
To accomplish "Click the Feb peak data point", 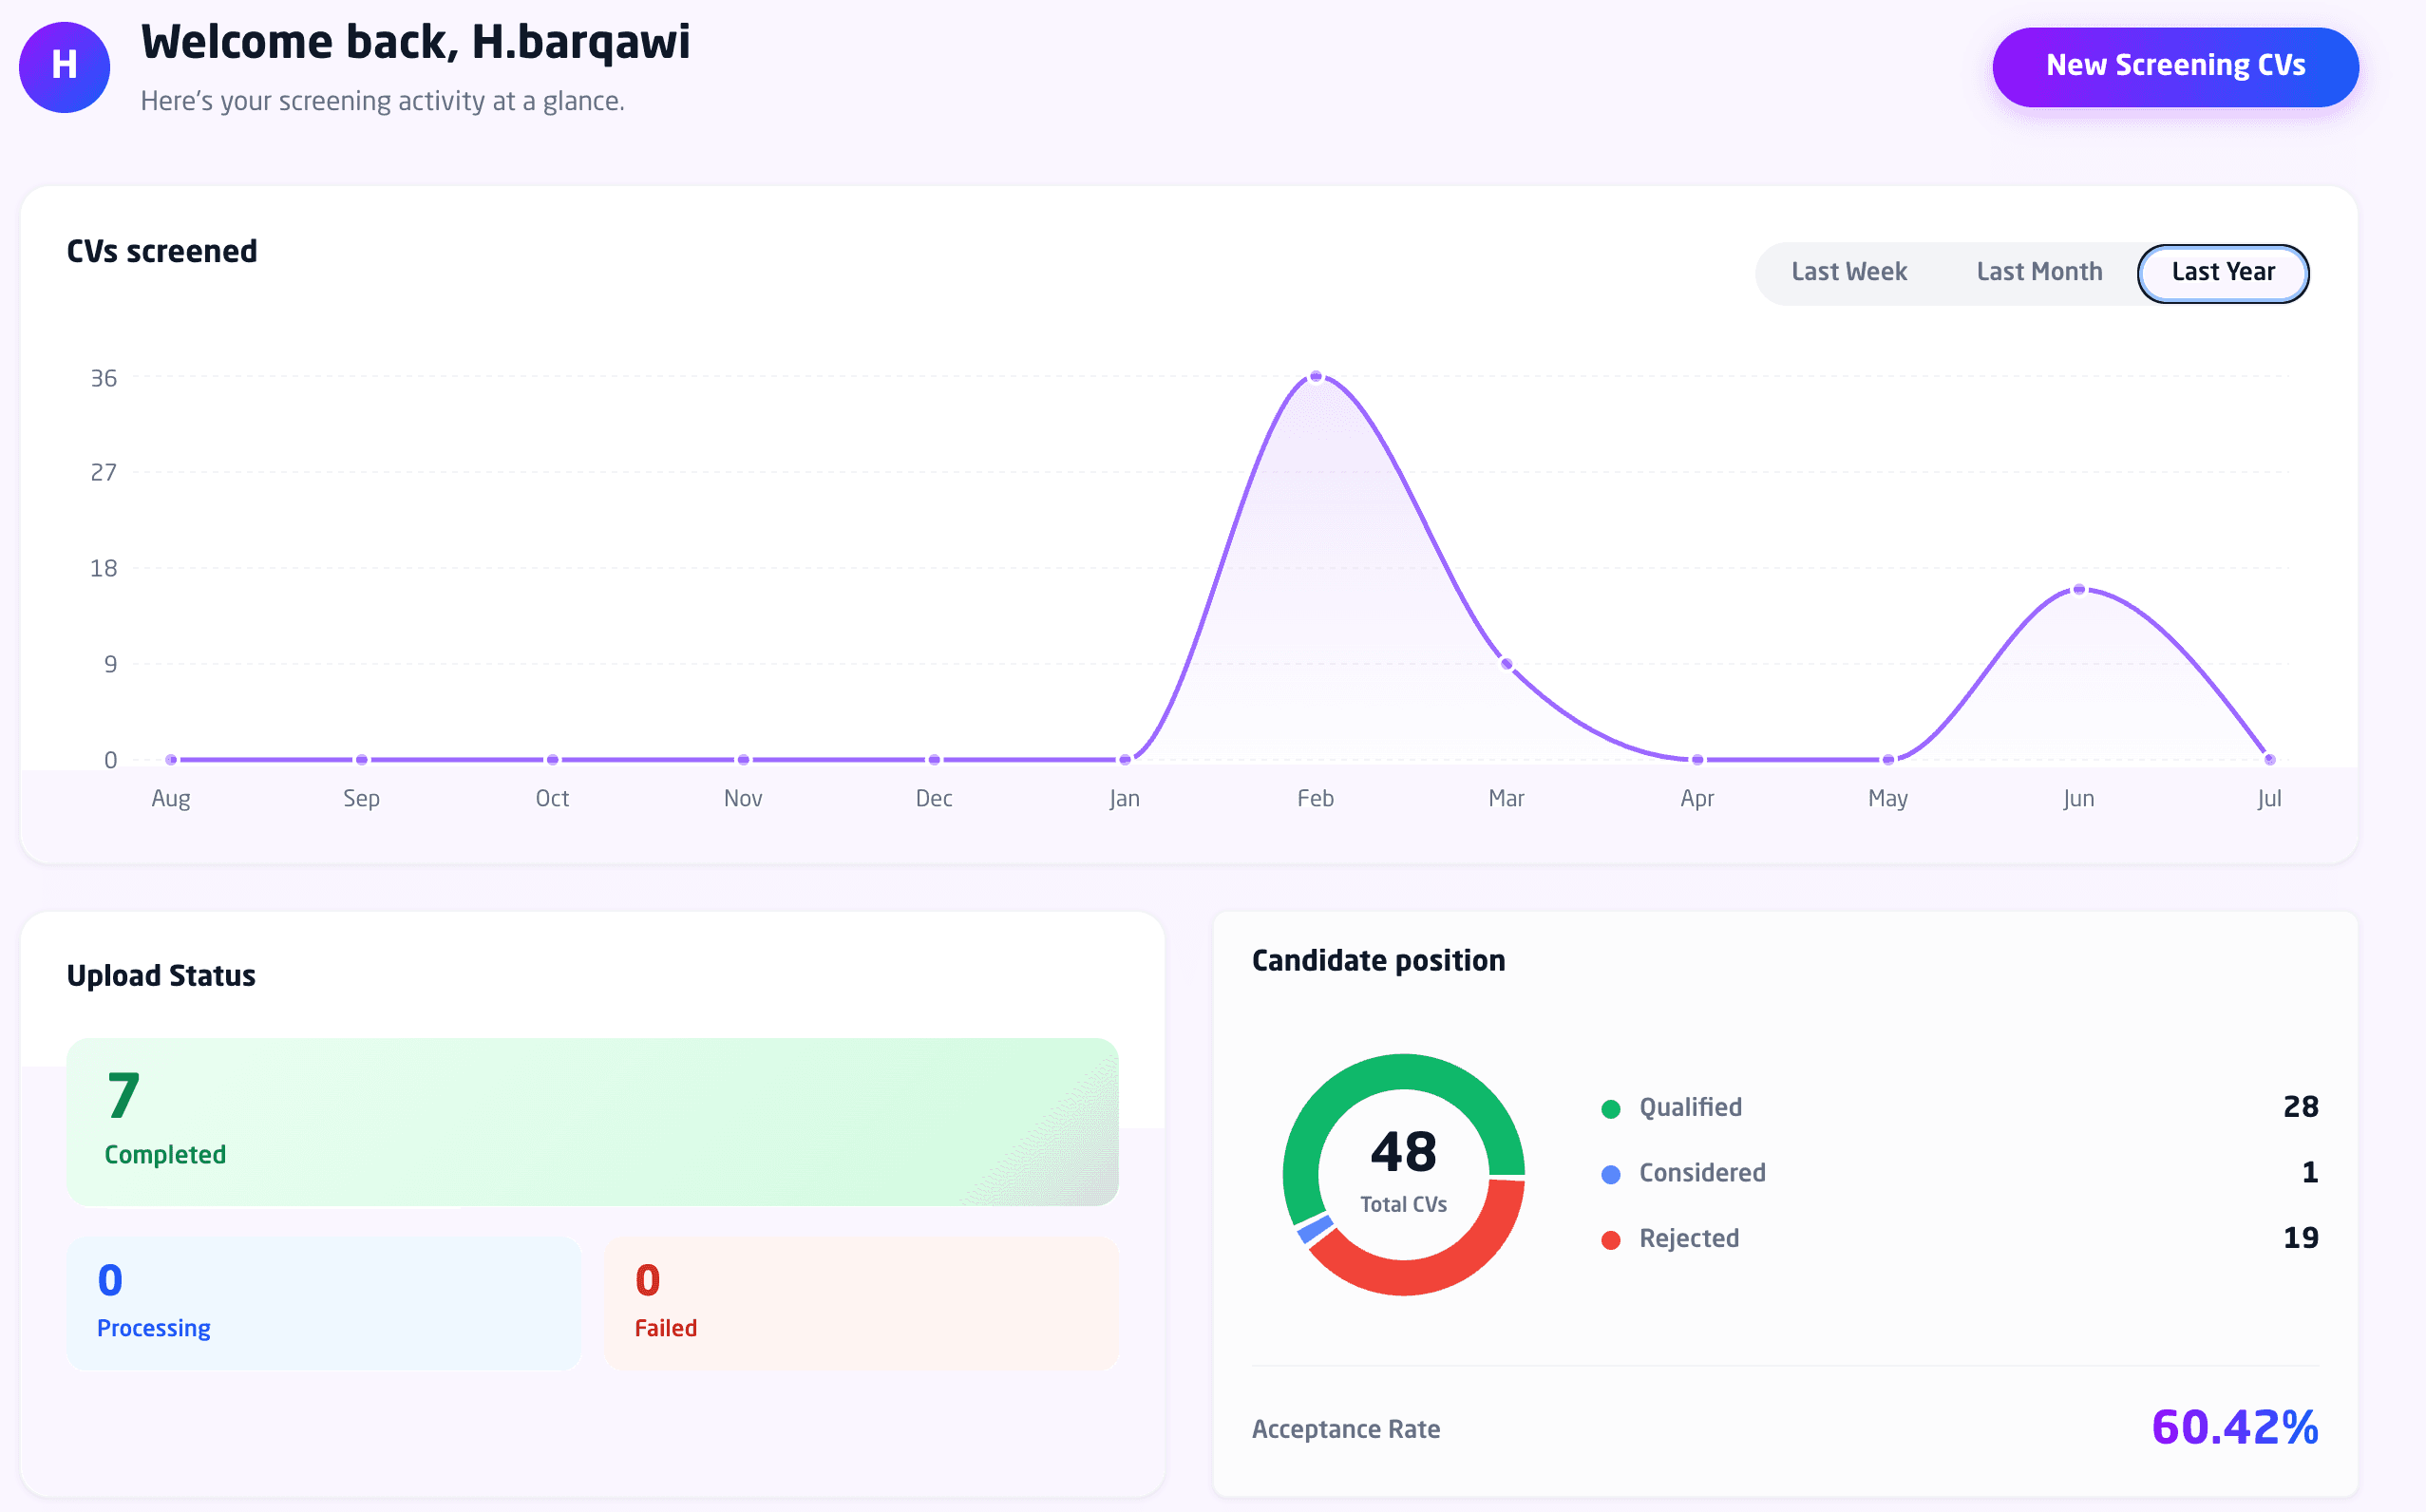I will point(1316,377).
